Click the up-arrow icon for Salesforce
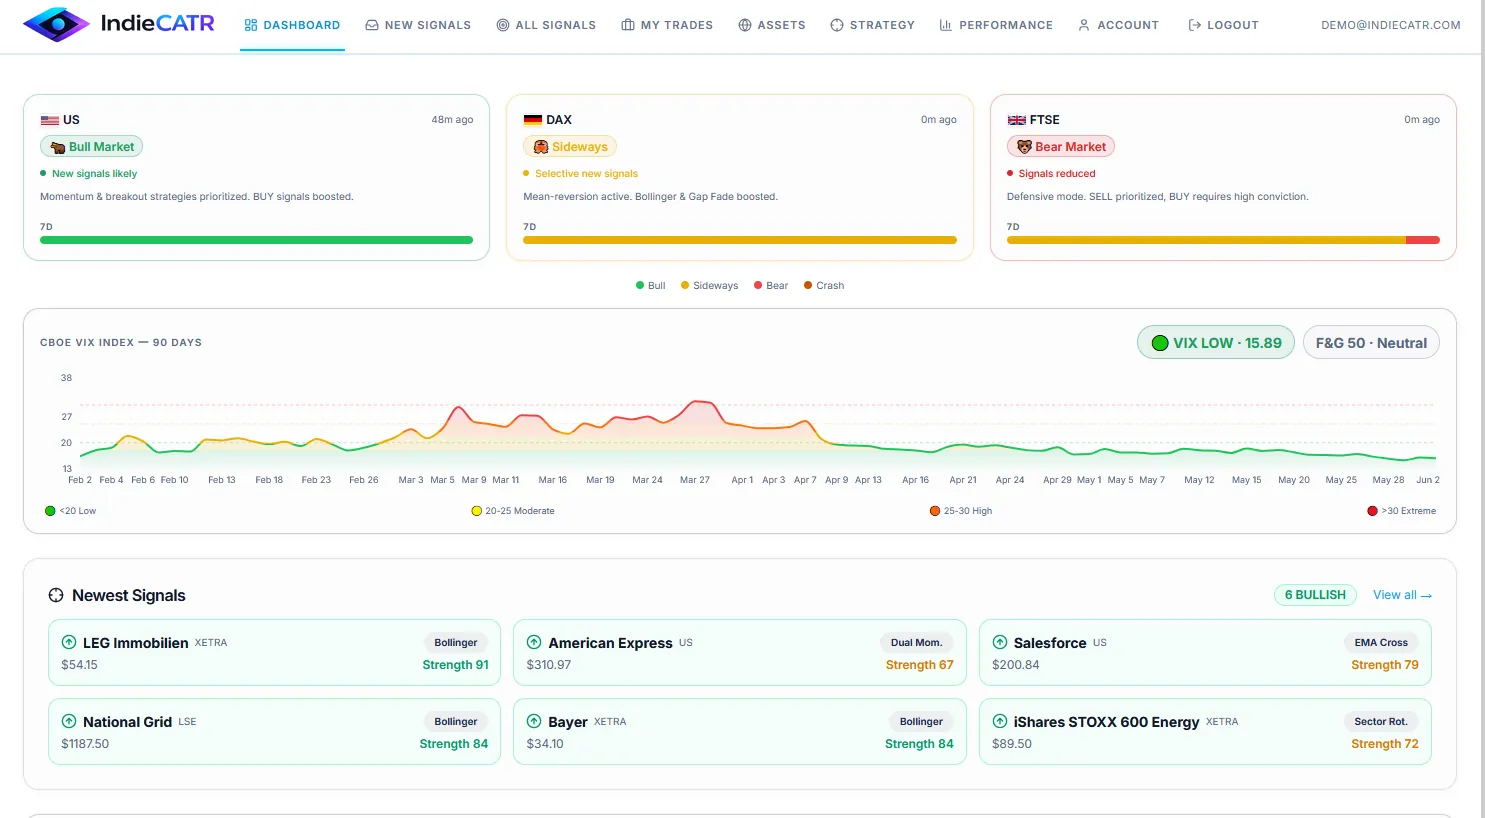 point(1000,642)
